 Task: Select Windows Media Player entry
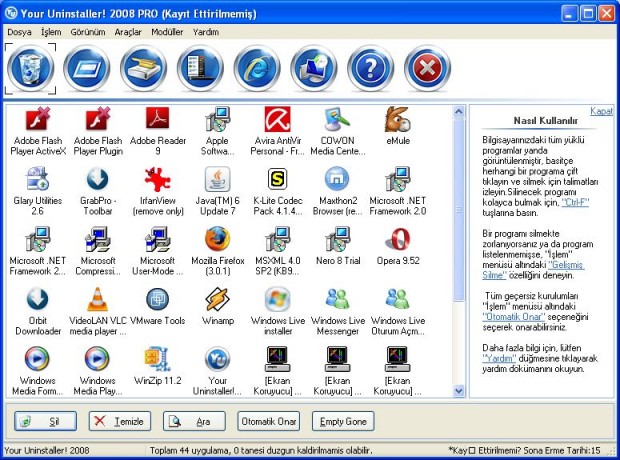coord(98,371)
